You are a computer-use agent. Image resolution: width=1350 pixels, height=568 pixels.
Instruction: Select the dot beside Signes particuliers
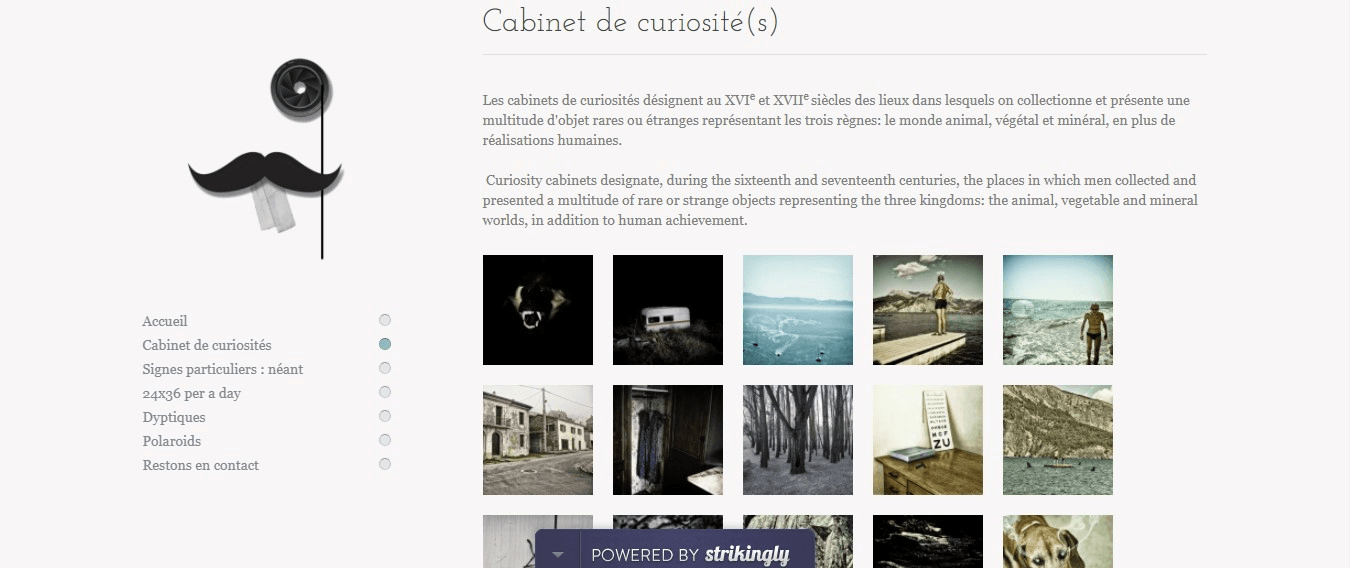(x=385, y=368)
